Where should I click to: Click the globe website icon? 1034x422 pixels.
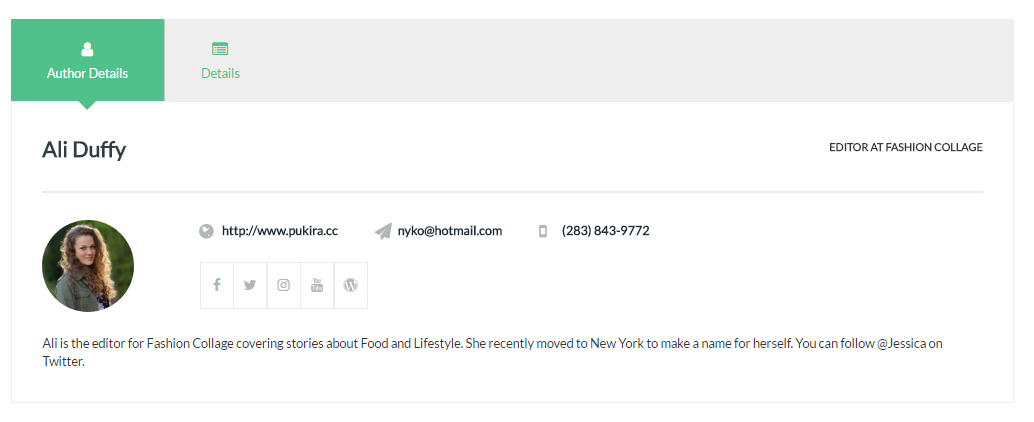(206, 231)
